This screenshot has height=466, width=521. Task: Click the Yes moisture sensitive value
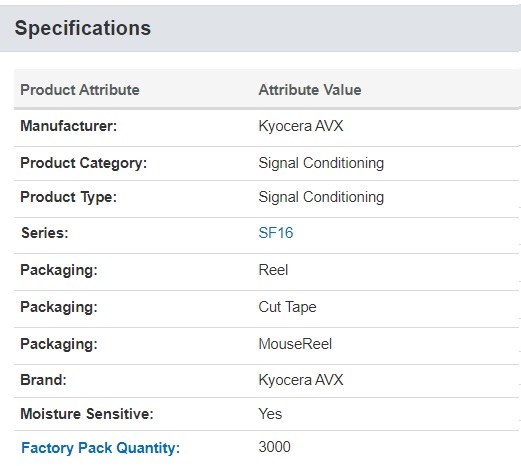270,414
